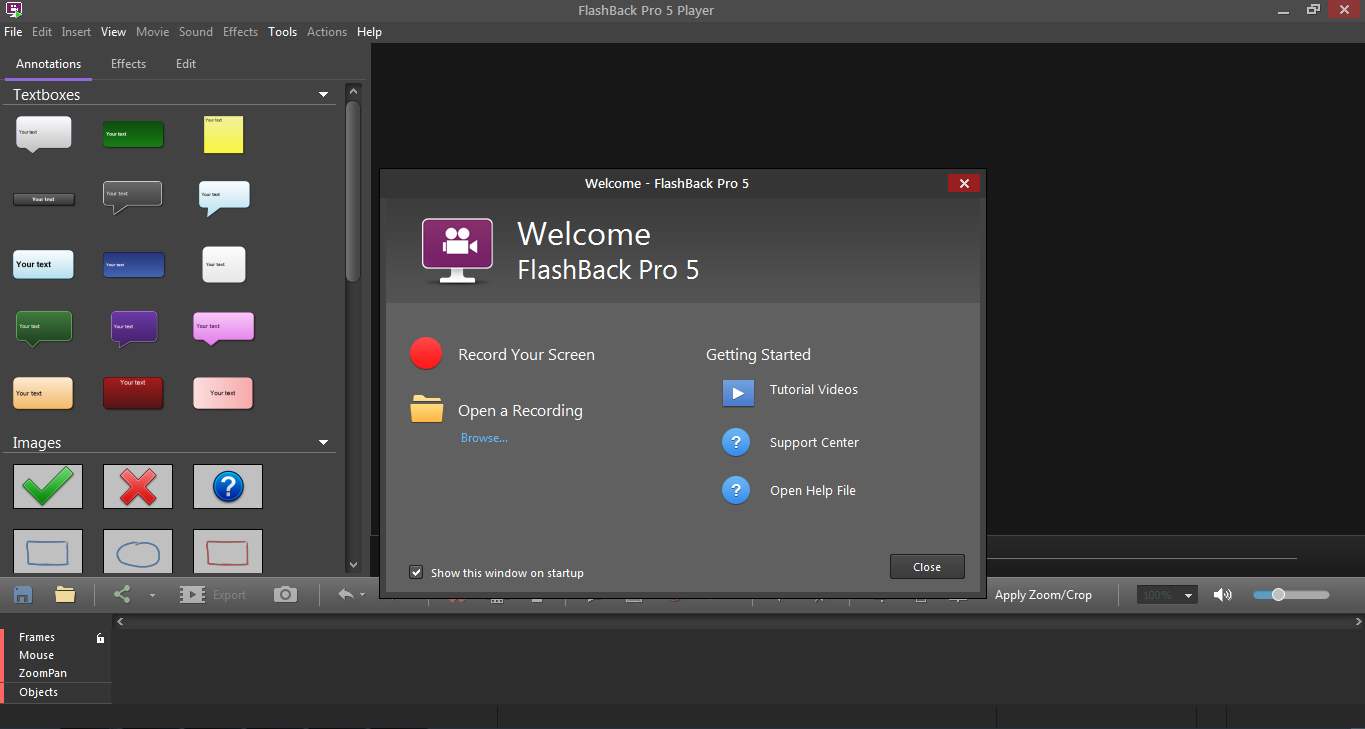Open the undo history dropdown arrow
1365x729 pixels.
(x=362, y=595)
